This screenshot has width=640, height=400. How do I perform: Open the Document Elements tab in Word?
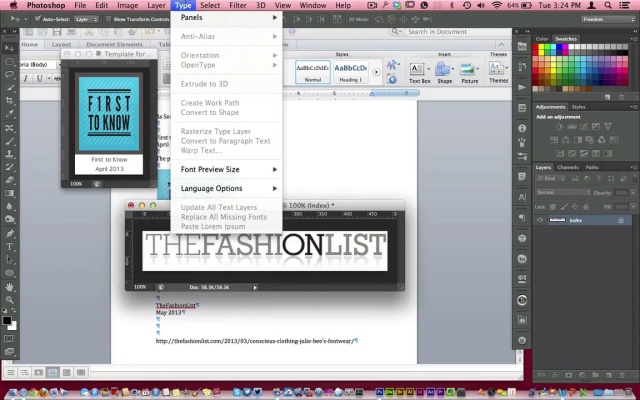[x=114, y=44]
